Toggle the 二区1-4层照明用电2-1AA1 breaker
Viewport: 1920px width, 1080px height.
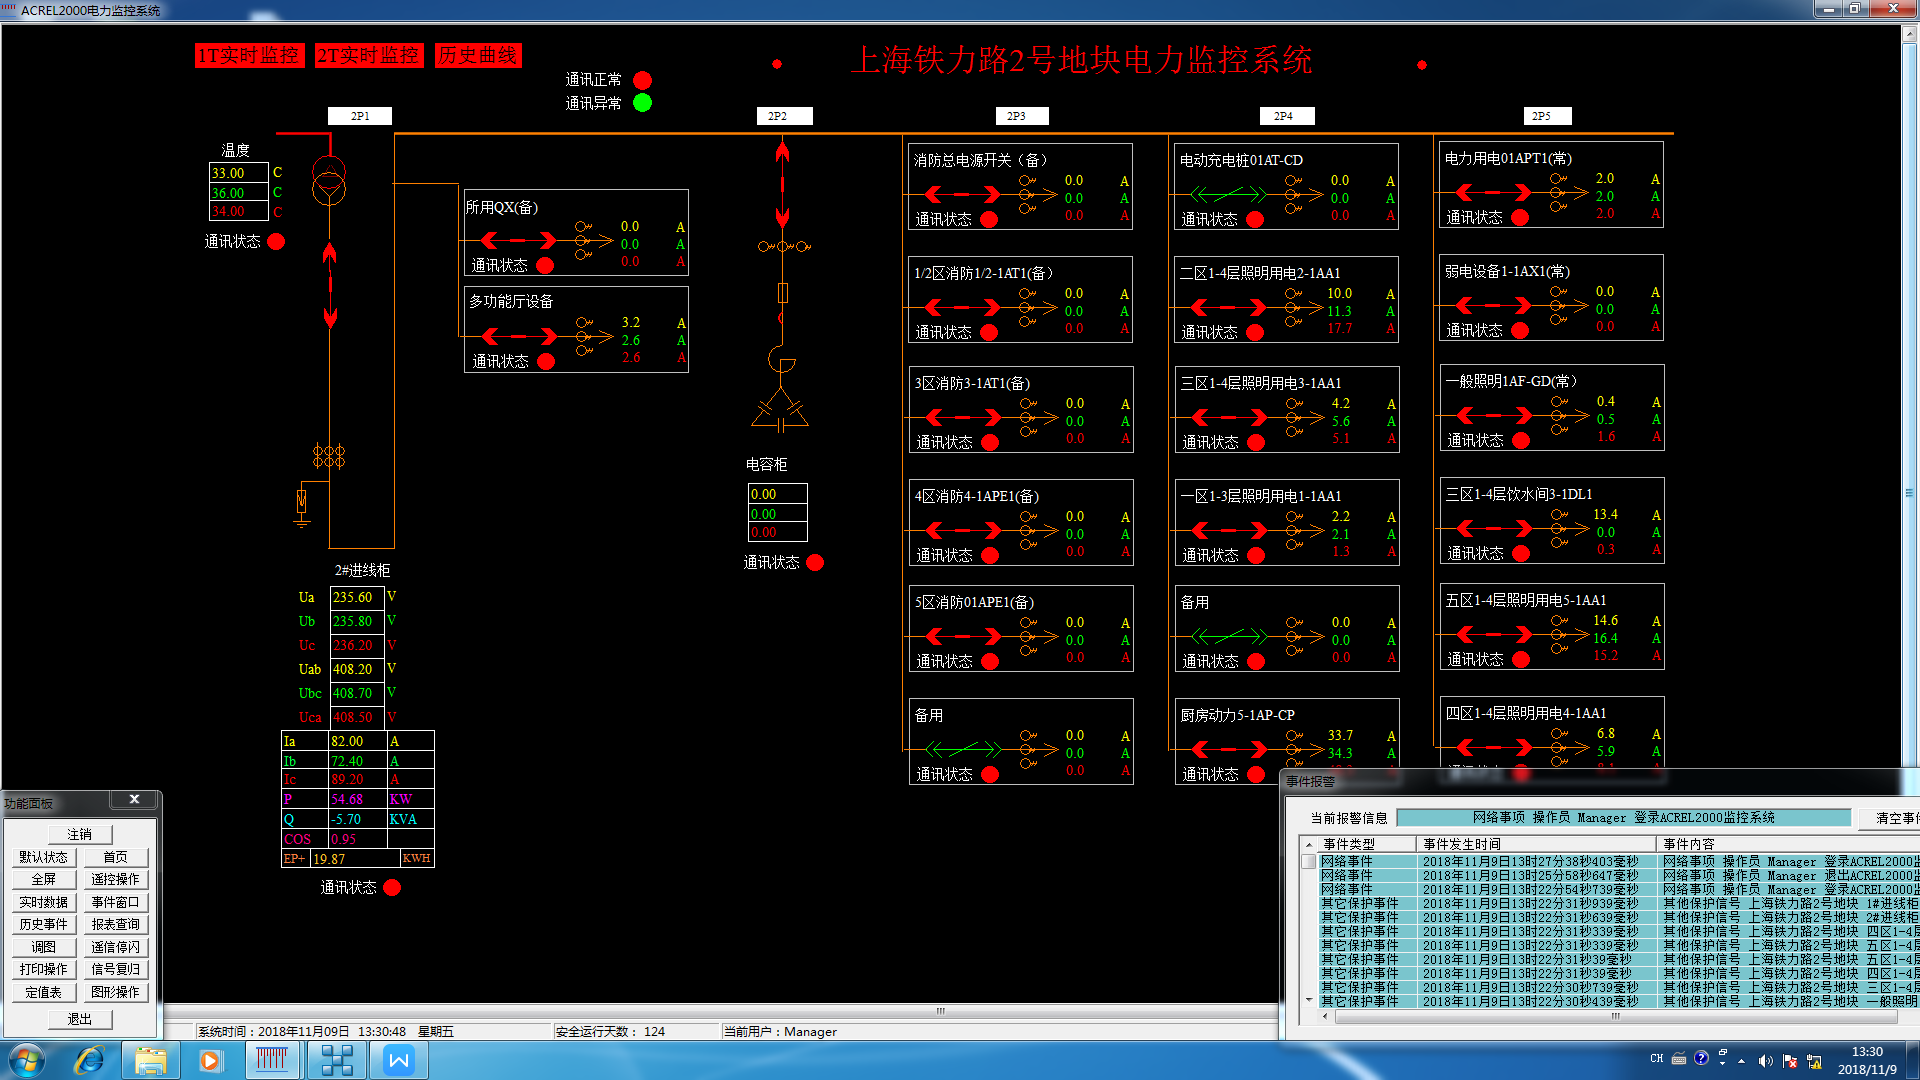click(1229, 307)
